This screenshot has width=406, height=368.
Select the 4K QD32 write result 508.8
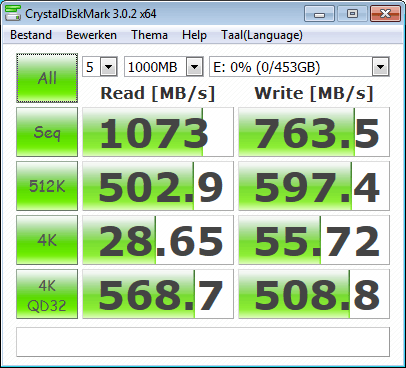pos(314,294)
